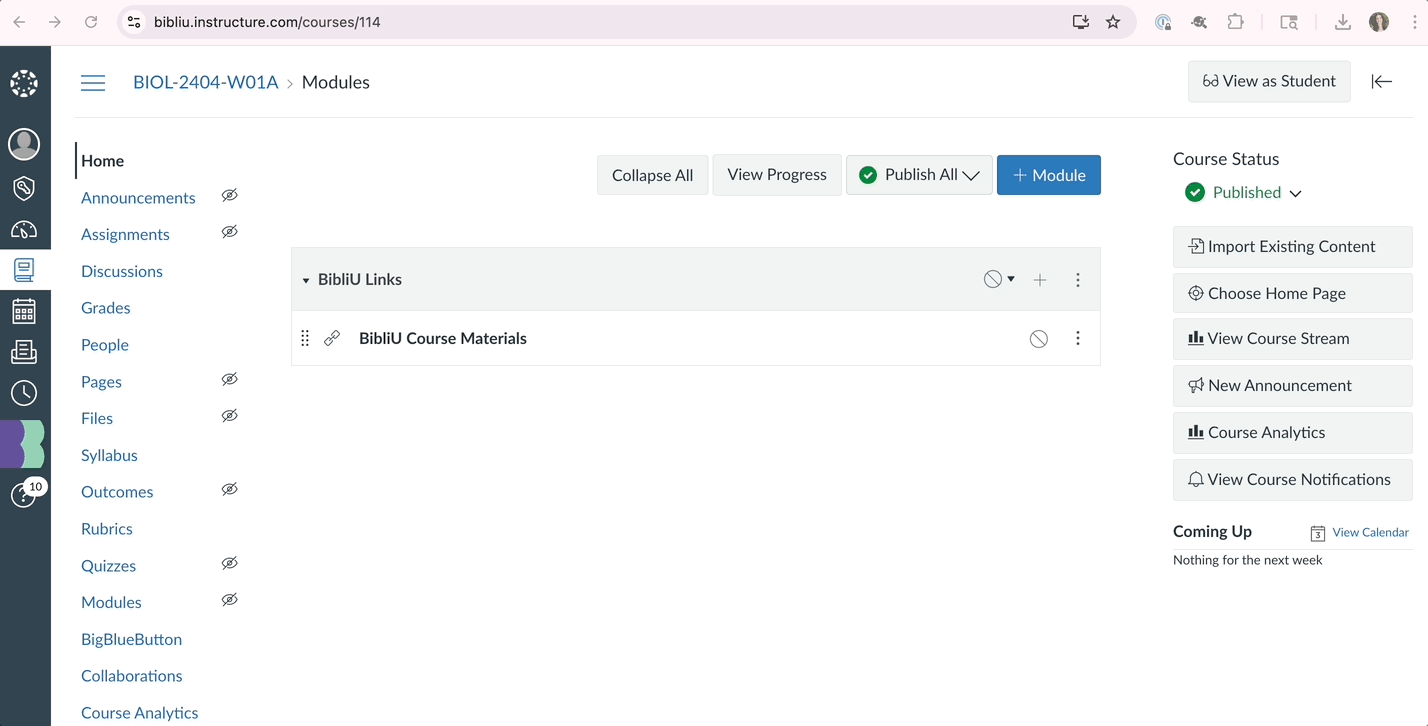Add a new module with + Module

tap(1049, 175)
